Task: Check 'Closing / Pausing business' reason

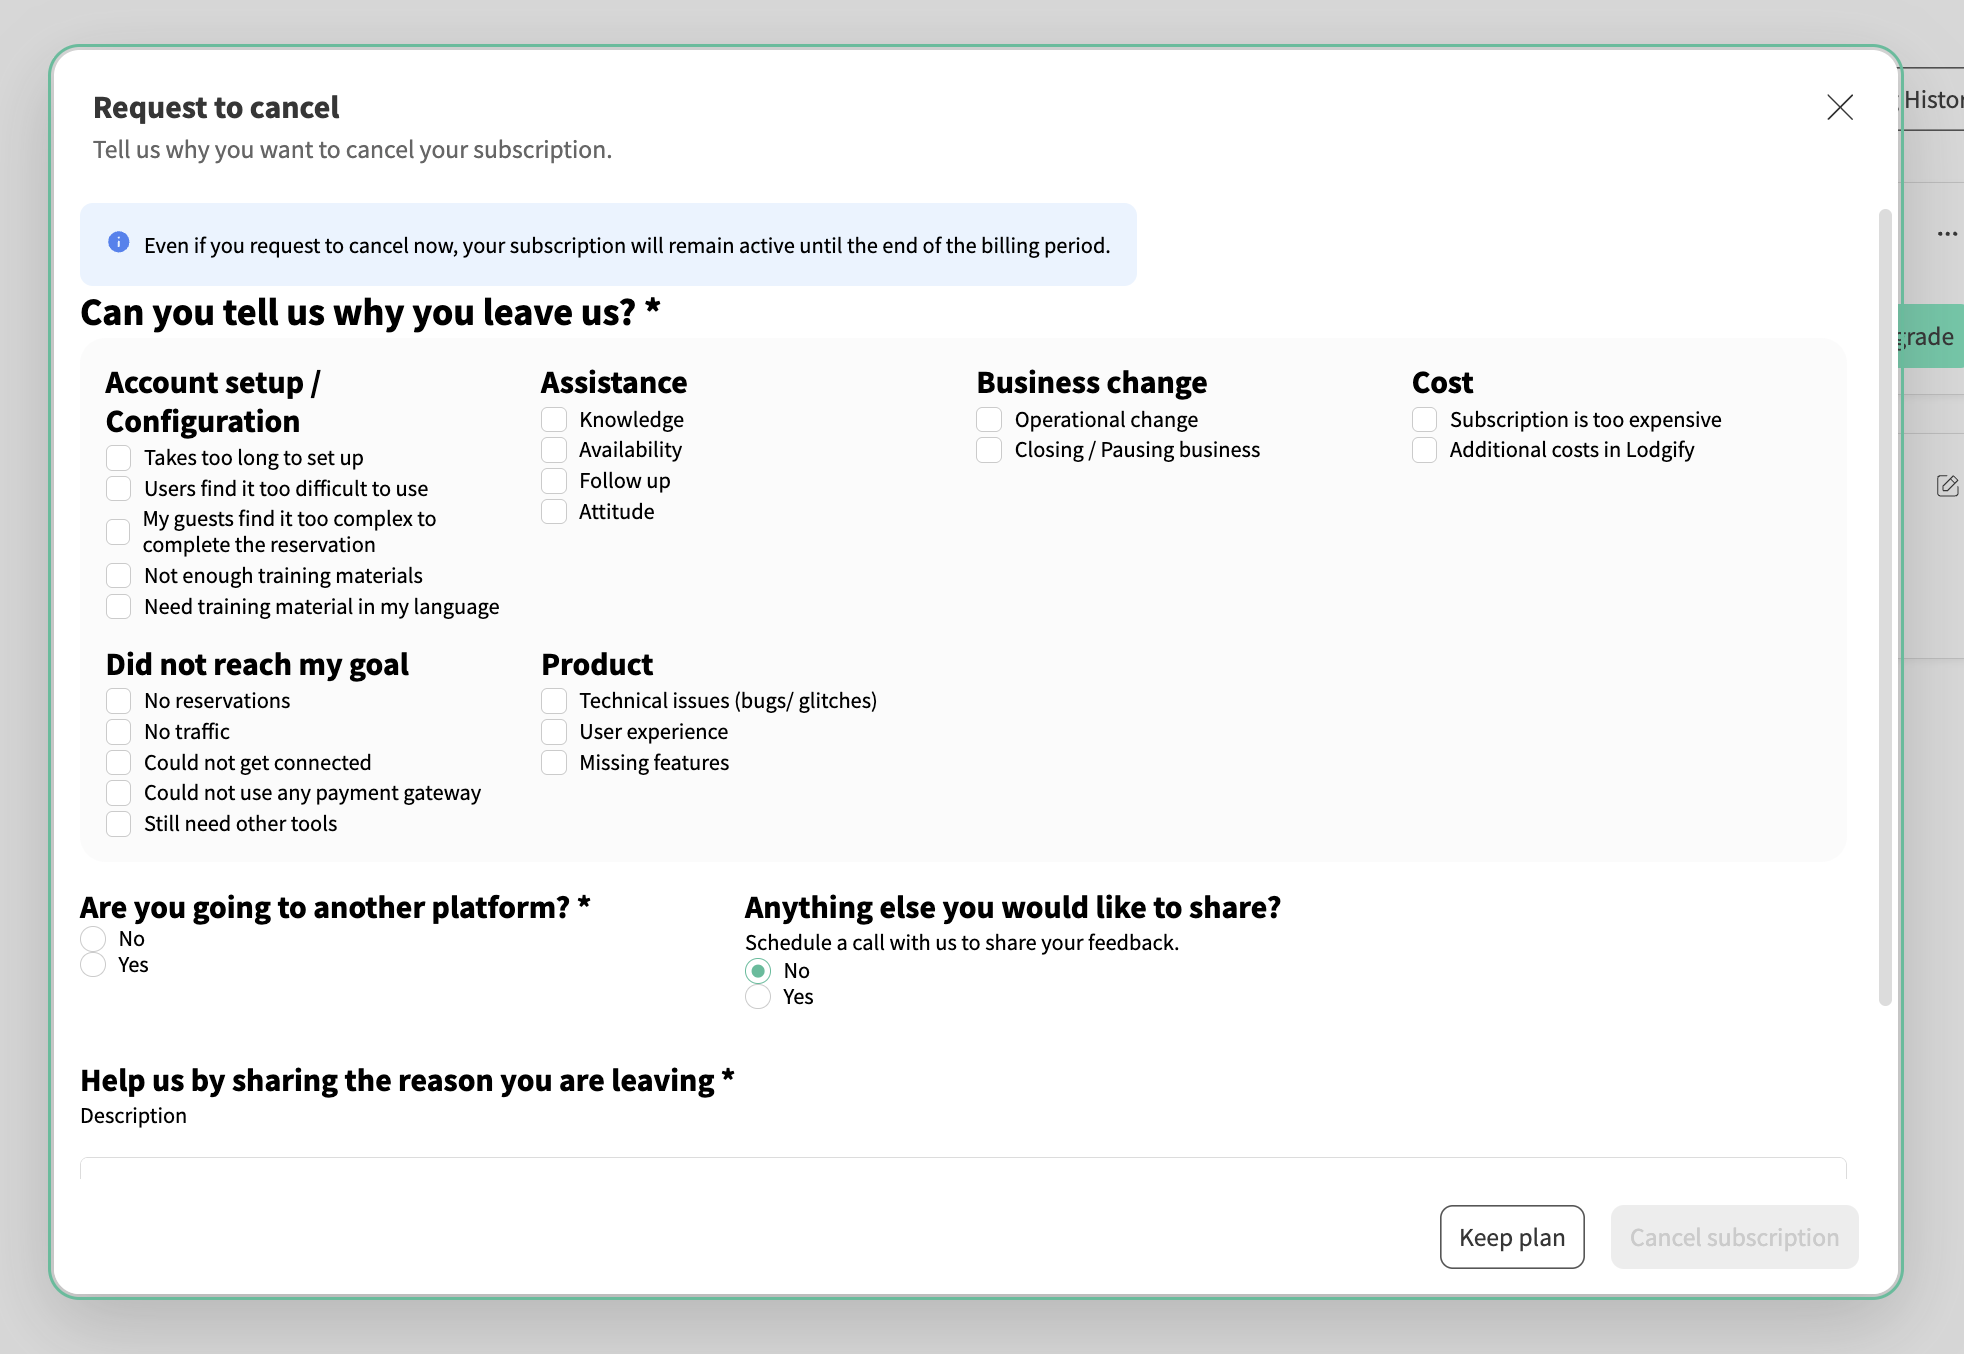Action: (x=989, y=450)
